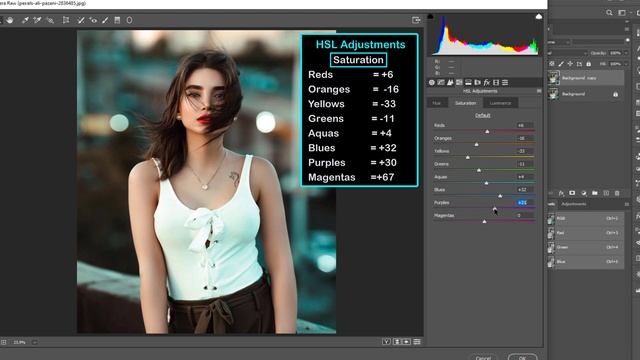The image size is (640, 360).
Task: Click the Aquas saturation slider handle
Action: click(x=486, y=183)
